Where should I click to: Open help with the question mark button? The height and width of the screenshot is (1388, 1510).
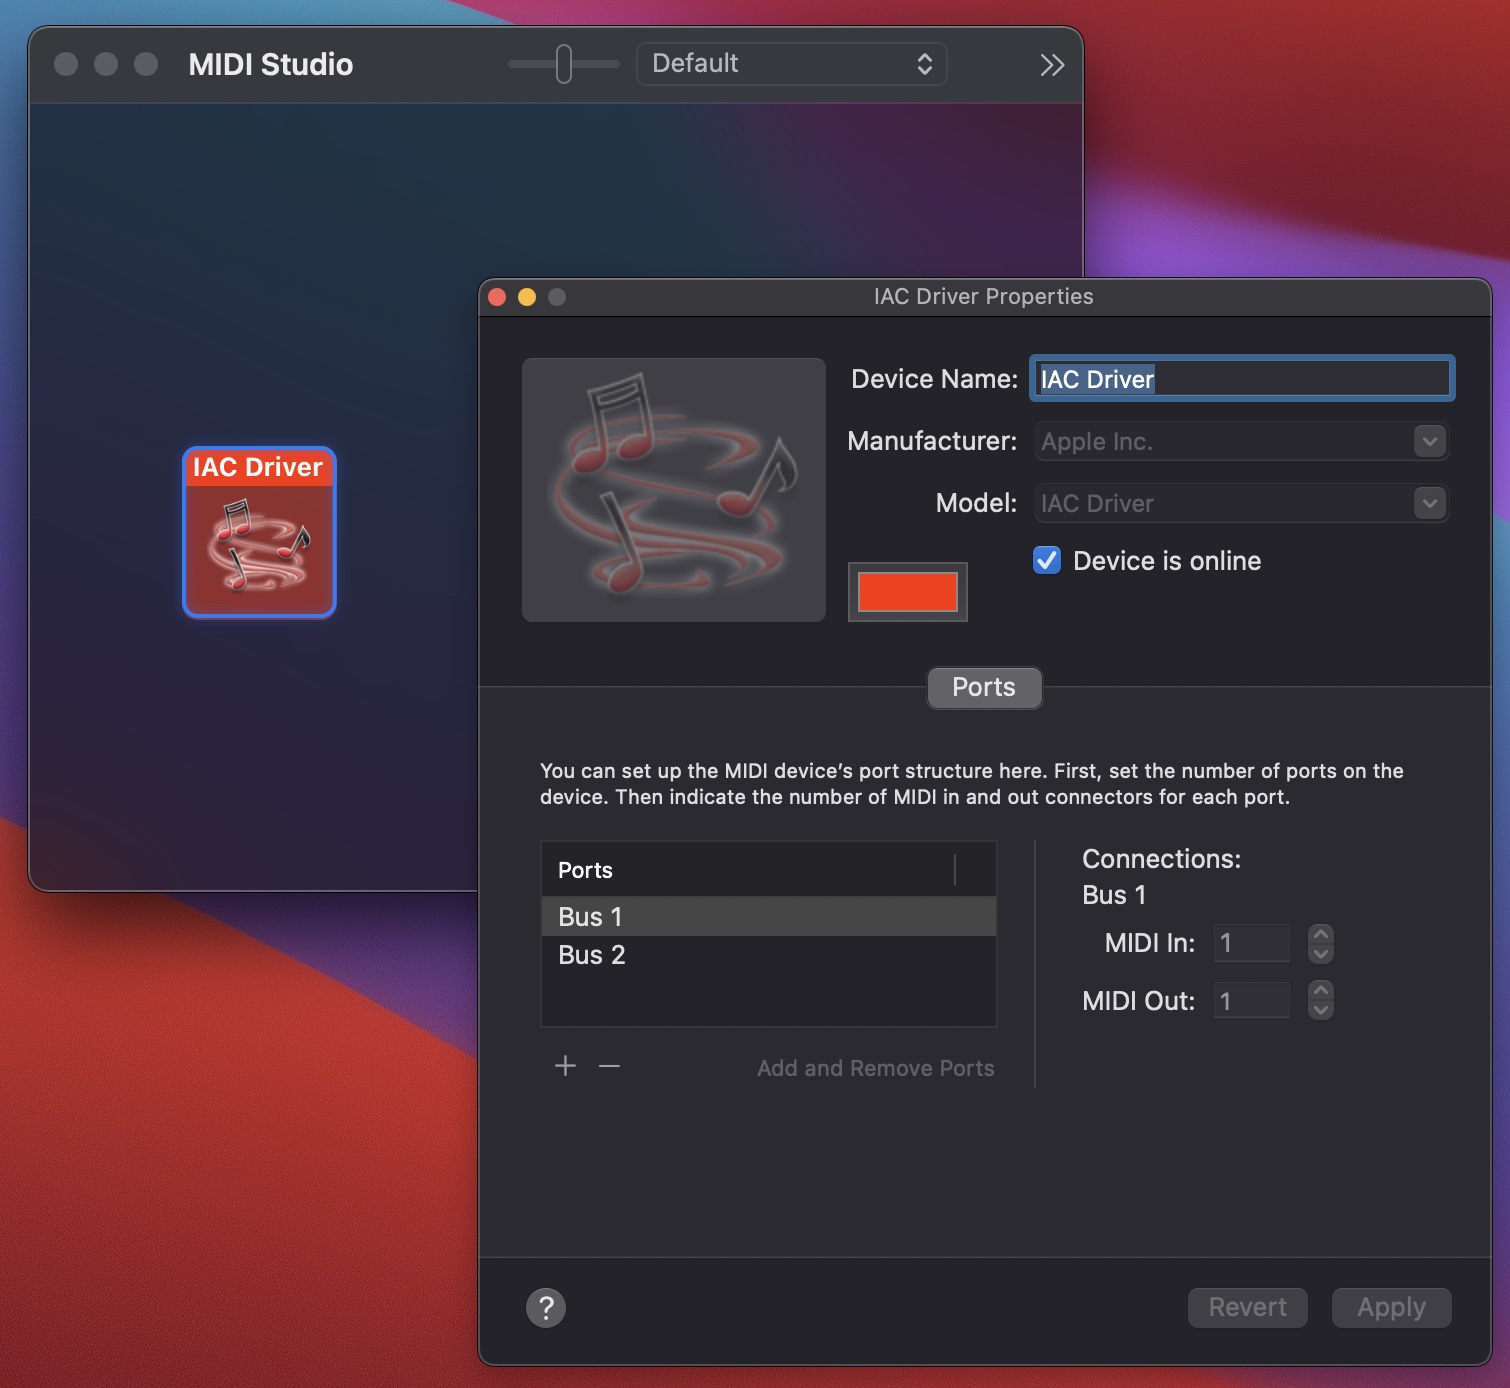[x=546, y=1307]
